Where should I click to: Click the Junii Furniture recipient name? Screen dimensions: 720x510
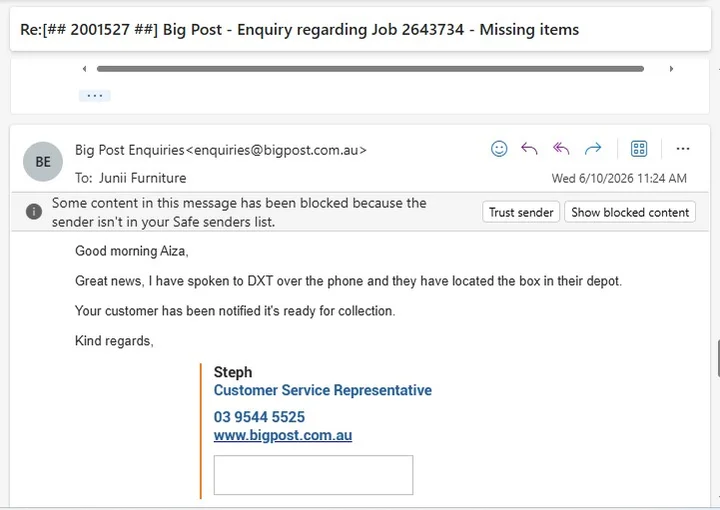[142, 178]
